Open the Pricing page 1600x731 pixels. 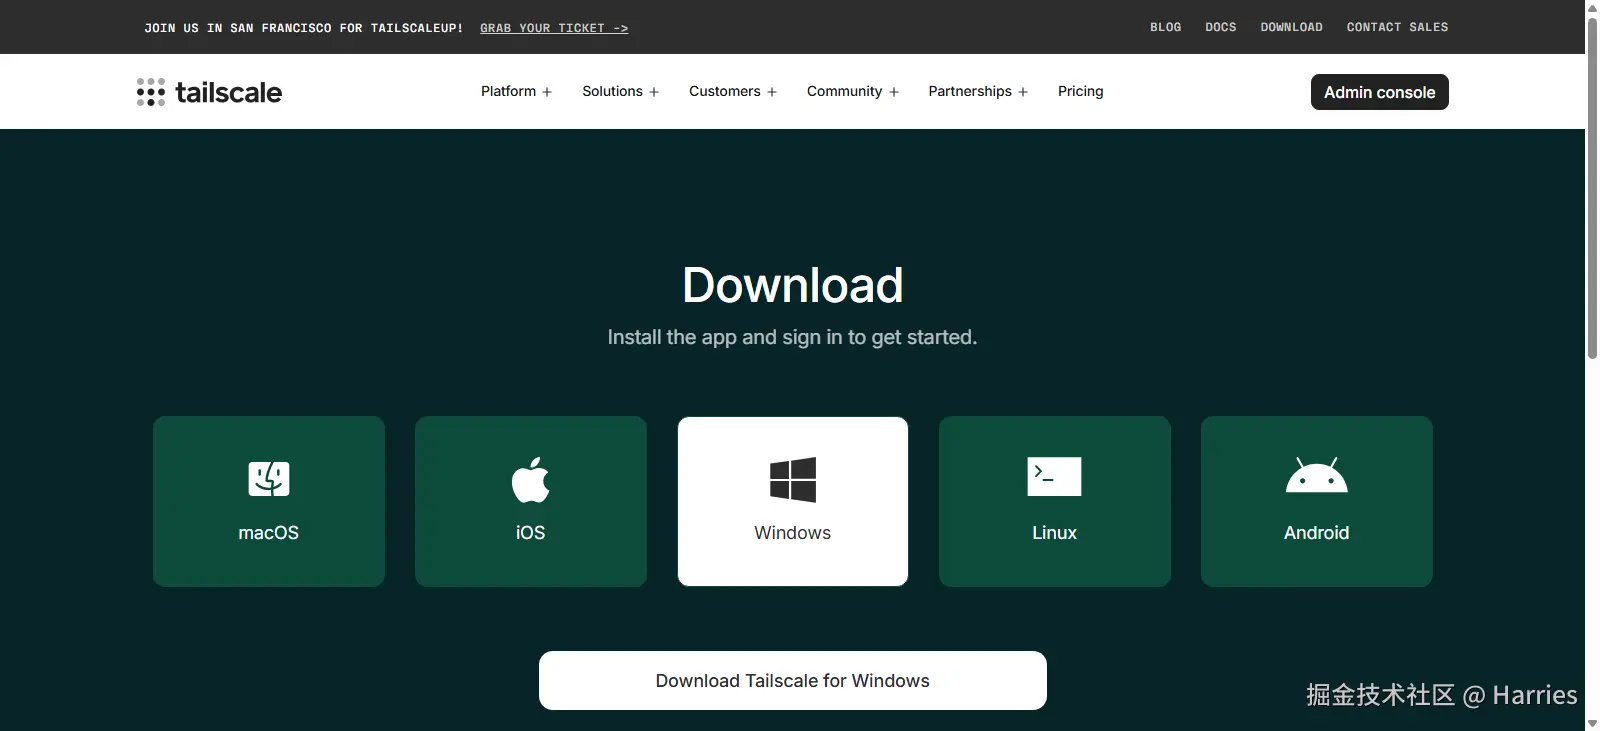point(1081,91)
